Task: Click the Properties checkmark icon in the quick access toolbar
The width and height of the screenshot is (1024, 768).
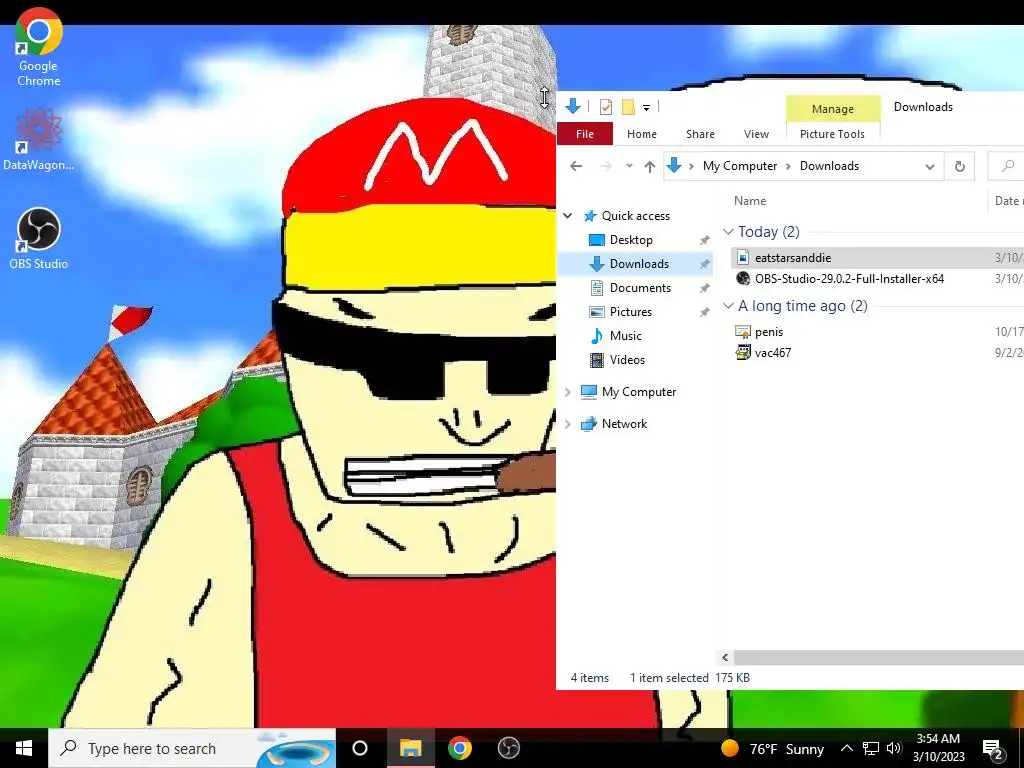Action: point(605,106)
